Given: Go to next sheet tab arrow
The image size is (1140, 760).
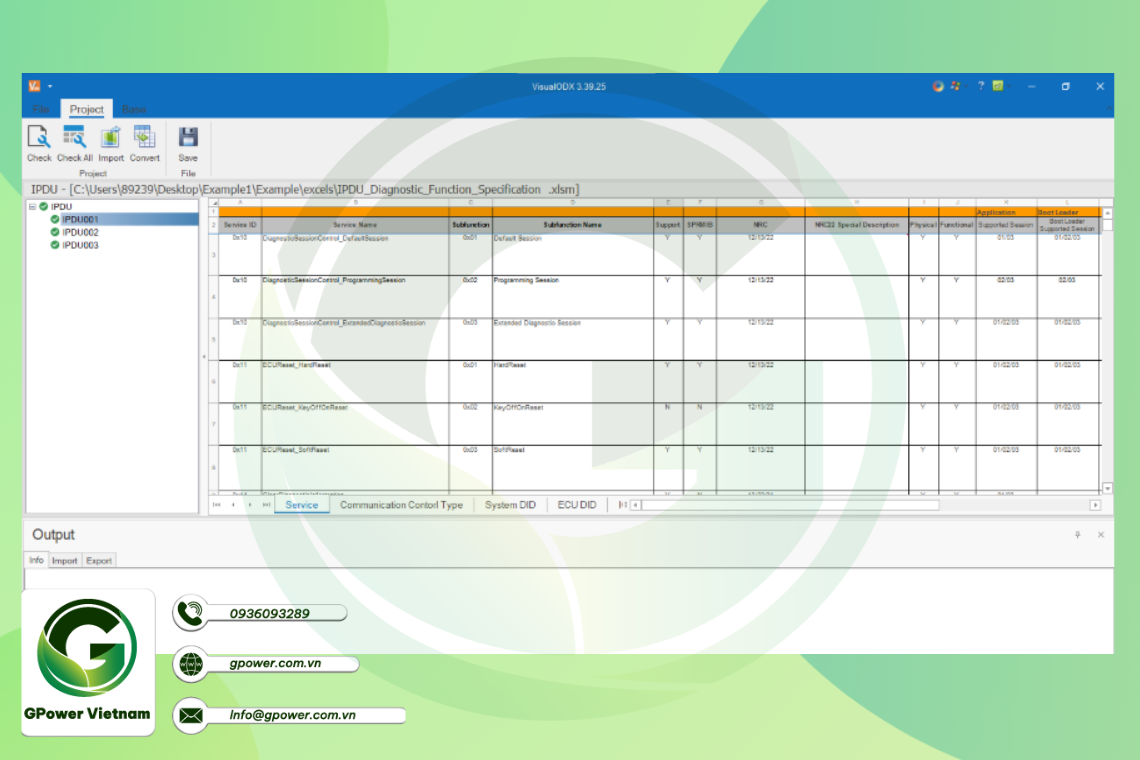Looking at the screenshot, I should 249,505.
